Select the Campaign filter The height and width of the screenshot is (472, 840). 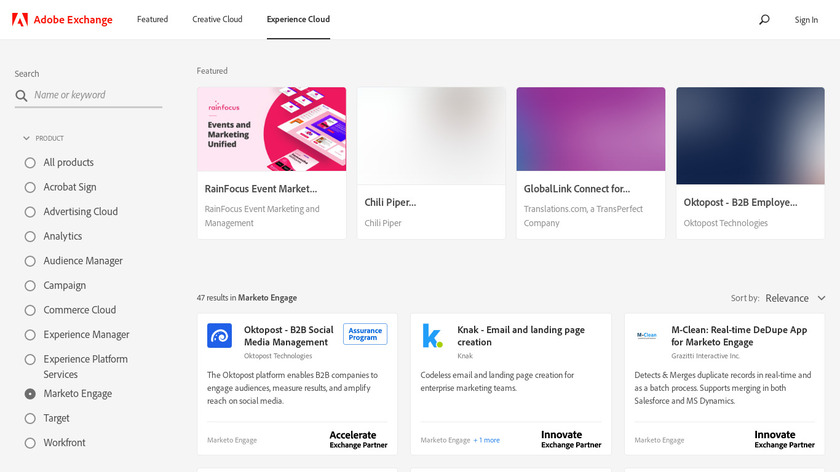[30, 286]
